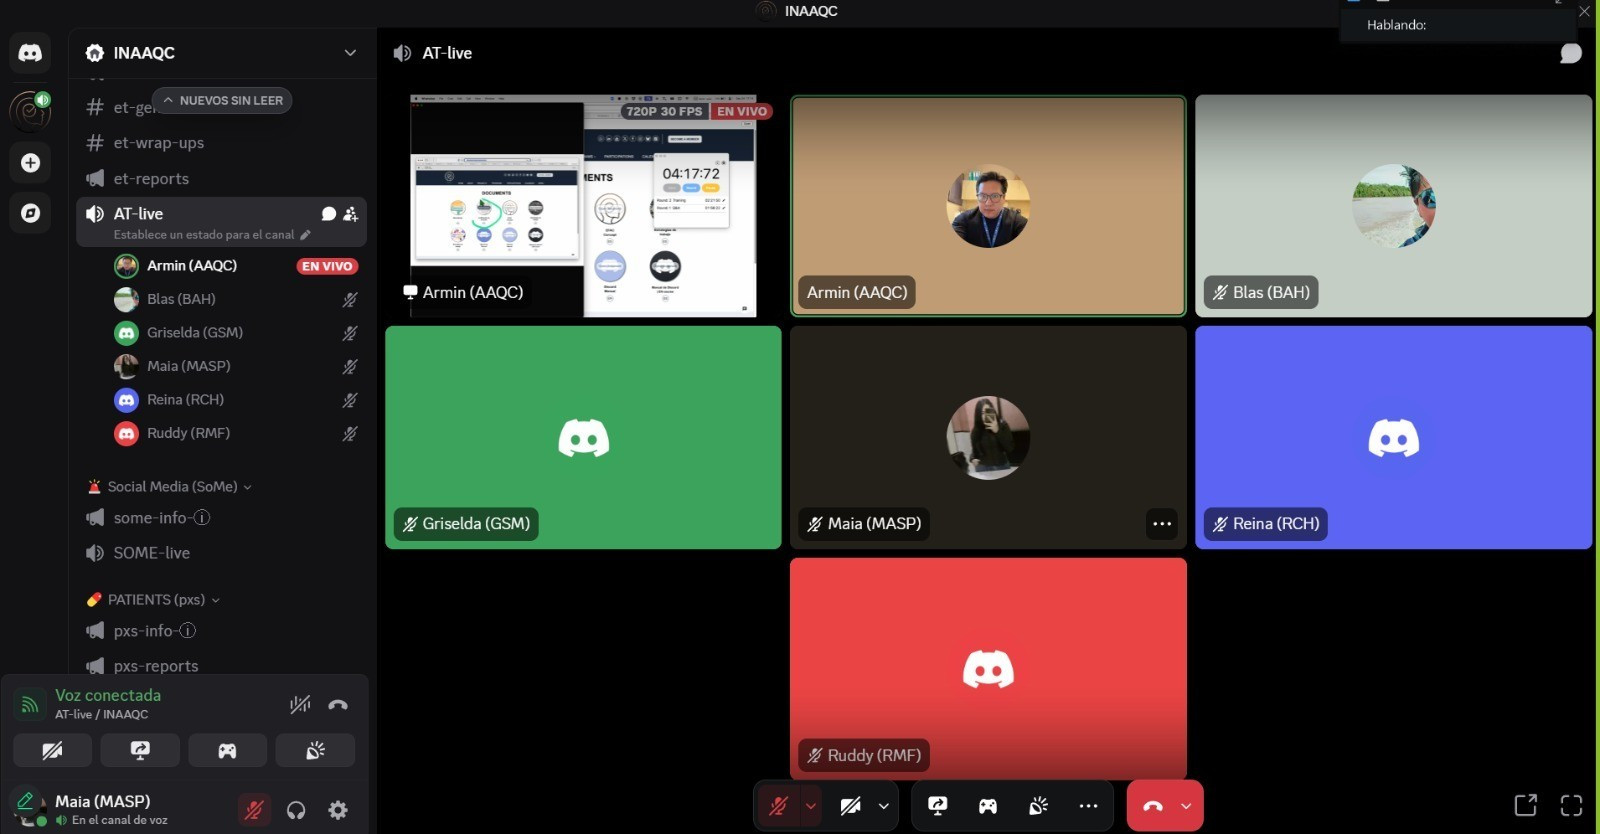
Task: Unmute microphone in bottom call toolbar
Action: coord(778,806)
